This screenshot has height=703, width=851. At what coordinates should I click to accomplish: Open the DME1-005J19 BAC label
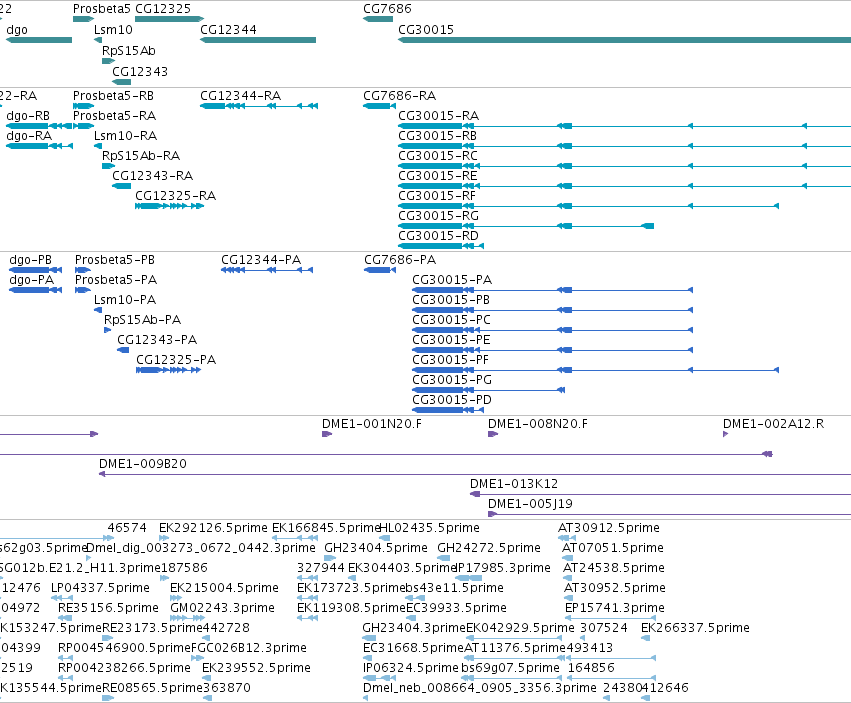(530, 504)
